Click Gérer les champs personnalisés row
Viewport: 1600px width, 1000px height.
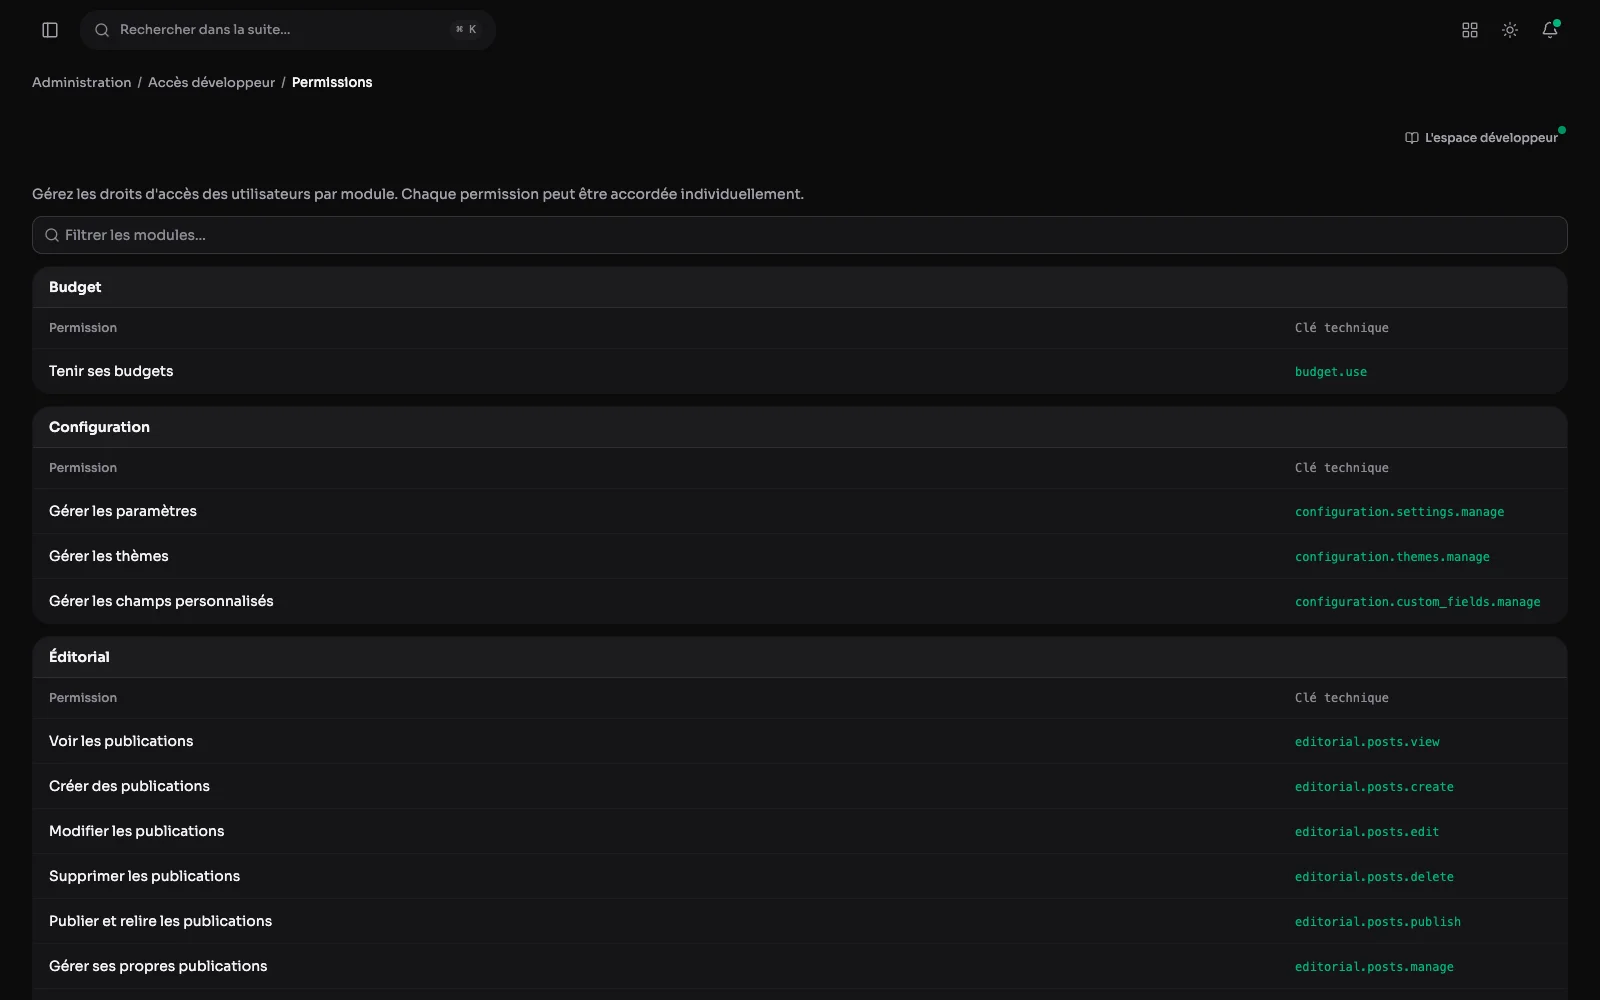point(800,601)
